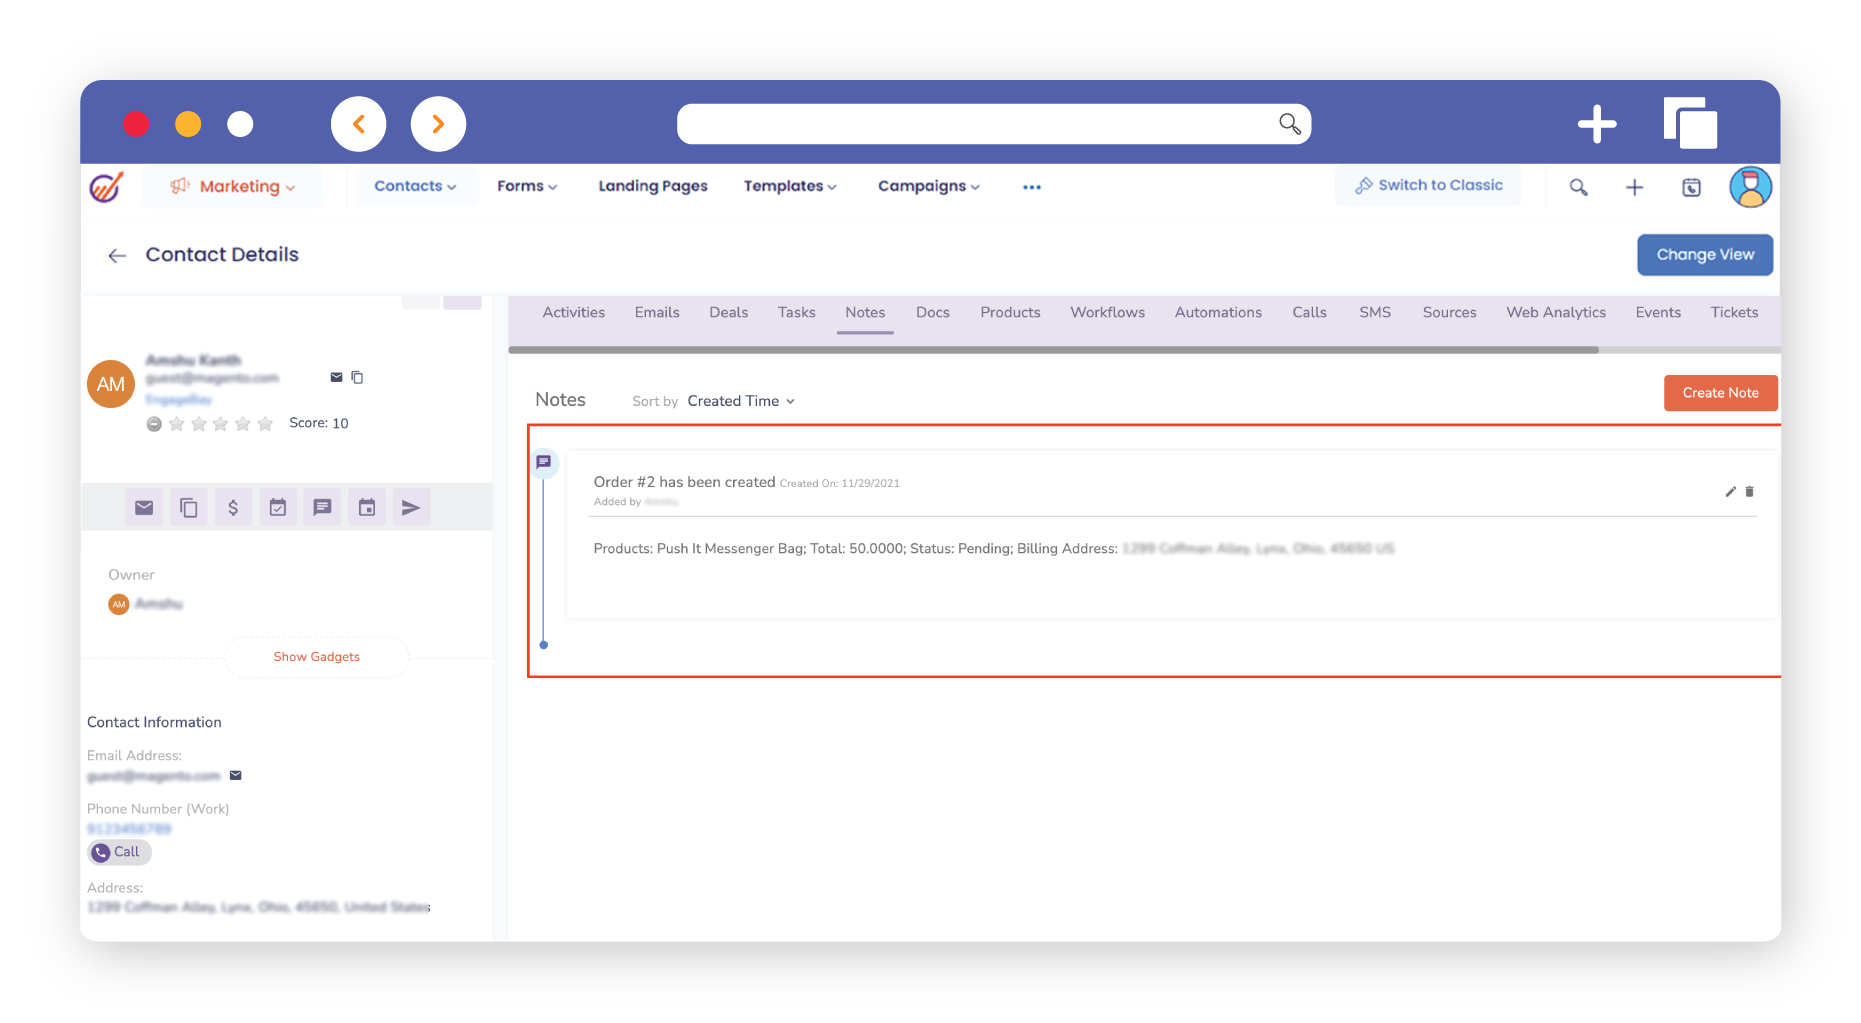Rate the contact with the first star
Viewport: 1861px width, 1023px height.
click(177, 424)
